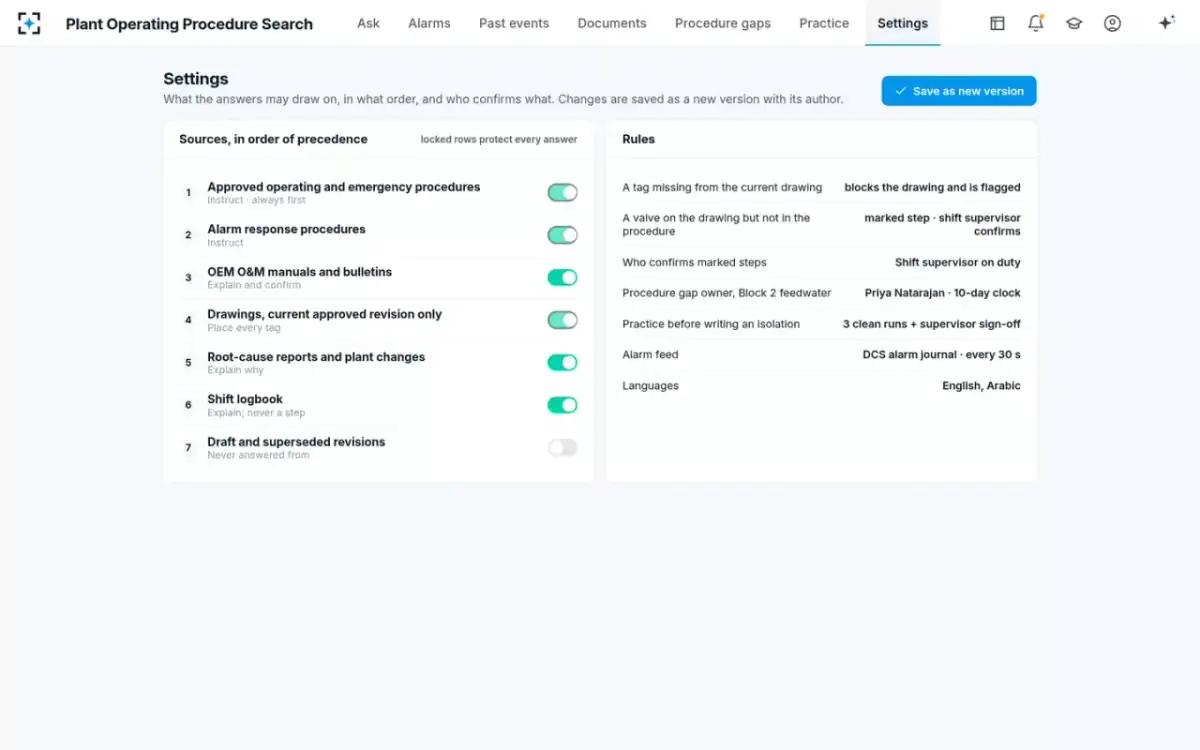
Task: Click the 'Languages' rule label
Action: point(650,385)
